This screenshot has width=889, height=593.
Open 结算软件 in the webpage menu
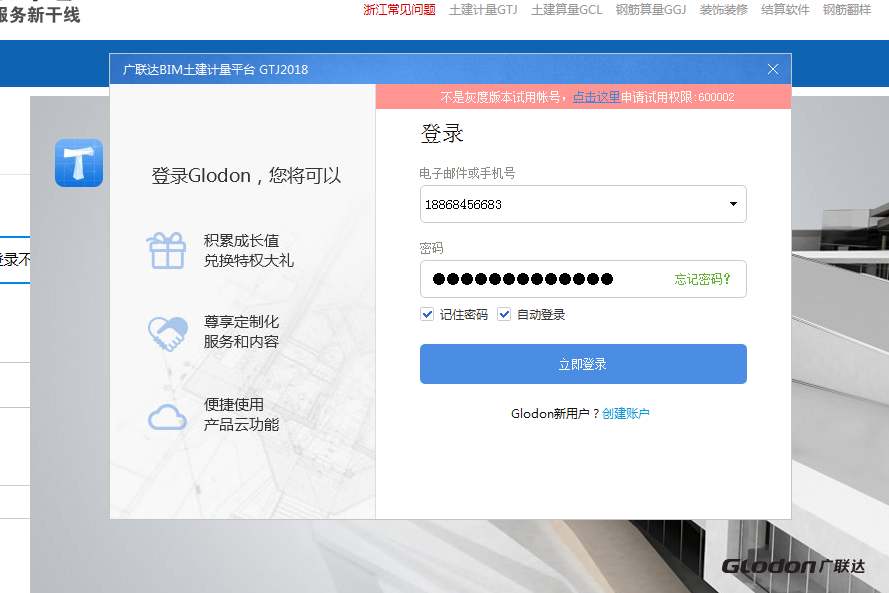[x=785, y=10]
